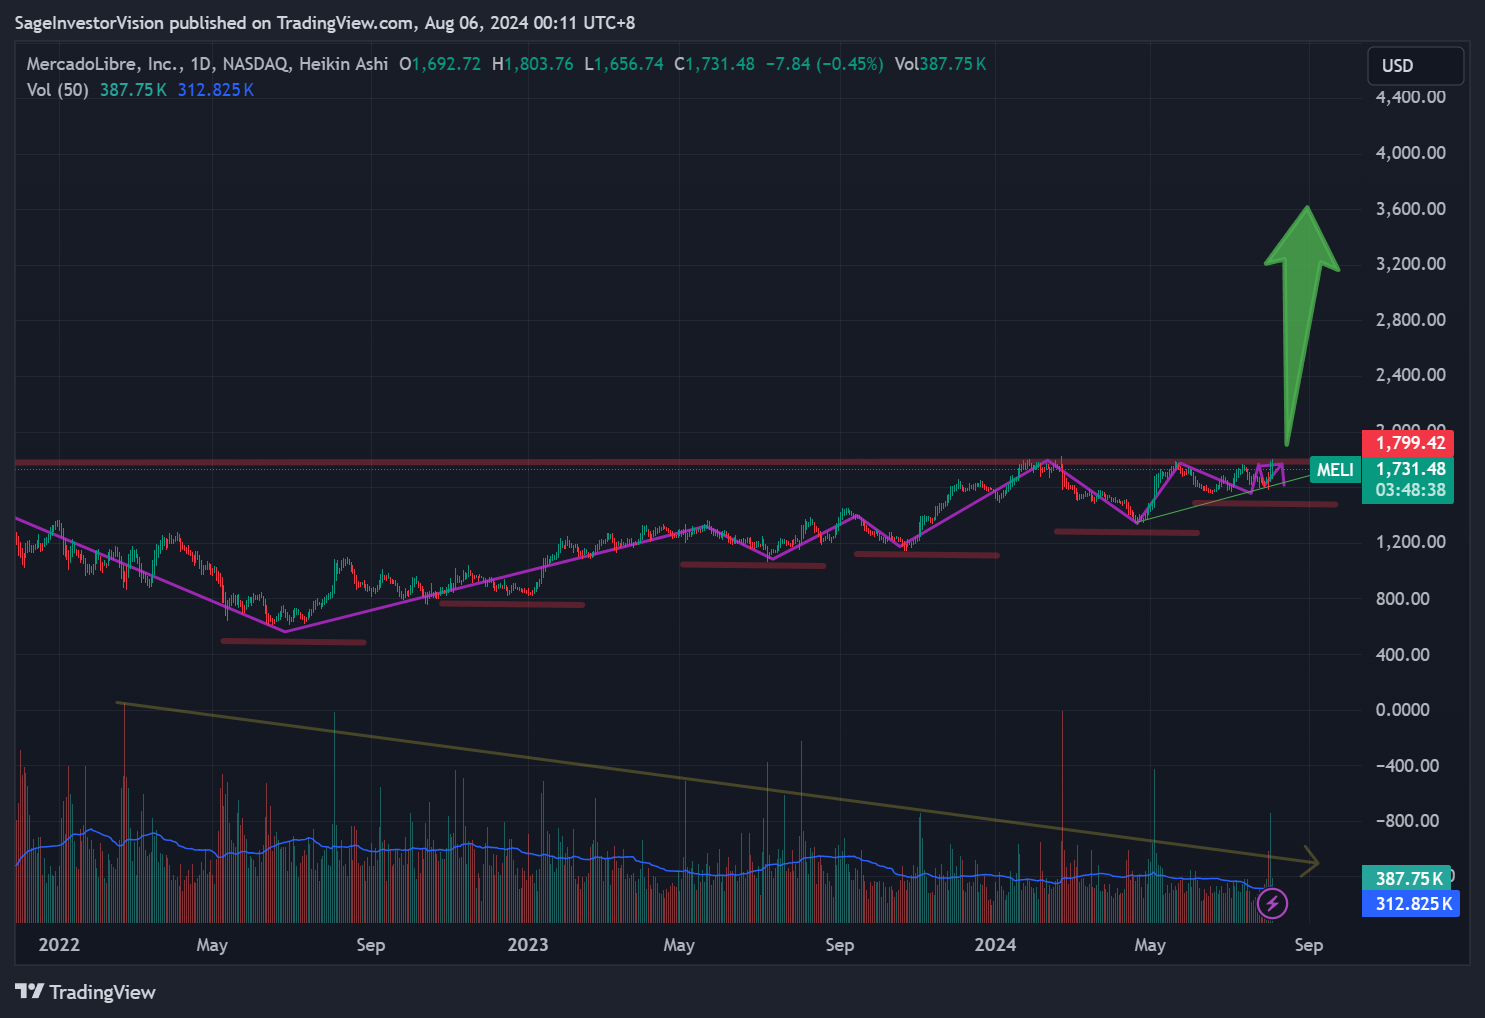Click the change value −7.84 (−0.45%)
1485x1018 pixels.
pos(824,64)
